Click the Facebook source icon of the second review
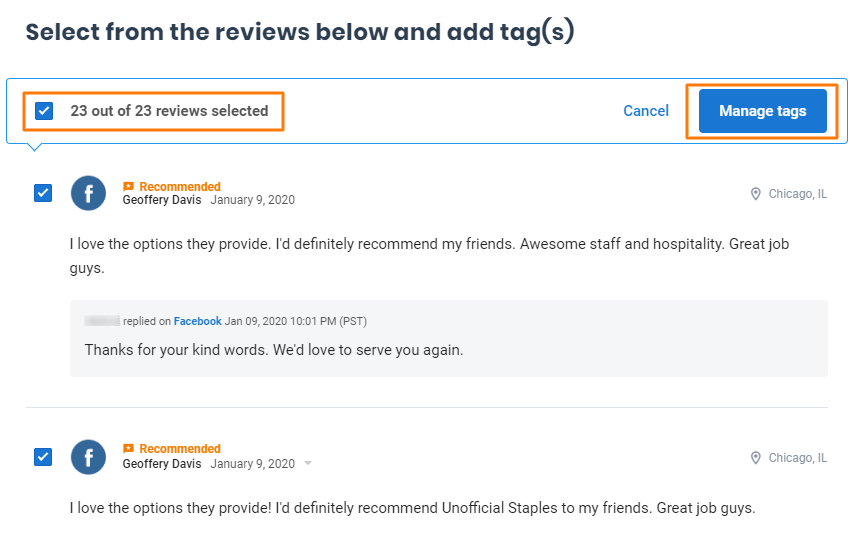This screenshot has height=536, width=854. pyautogui.click(x=88, y=457)
